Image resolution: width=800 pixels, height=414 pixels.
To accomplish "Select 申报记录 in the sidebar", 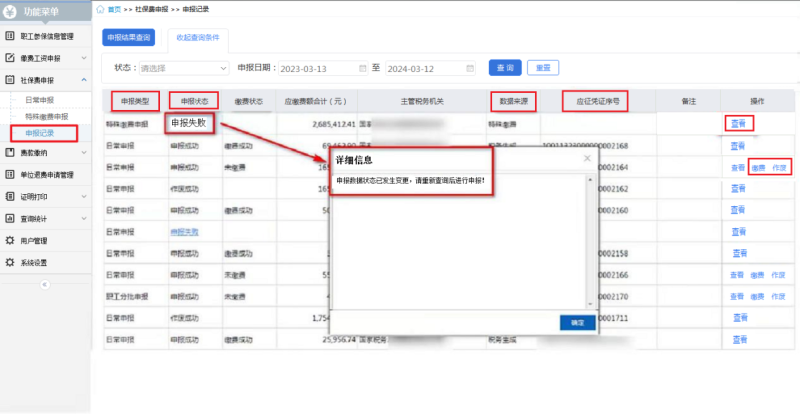I will [x=40, y=132].
